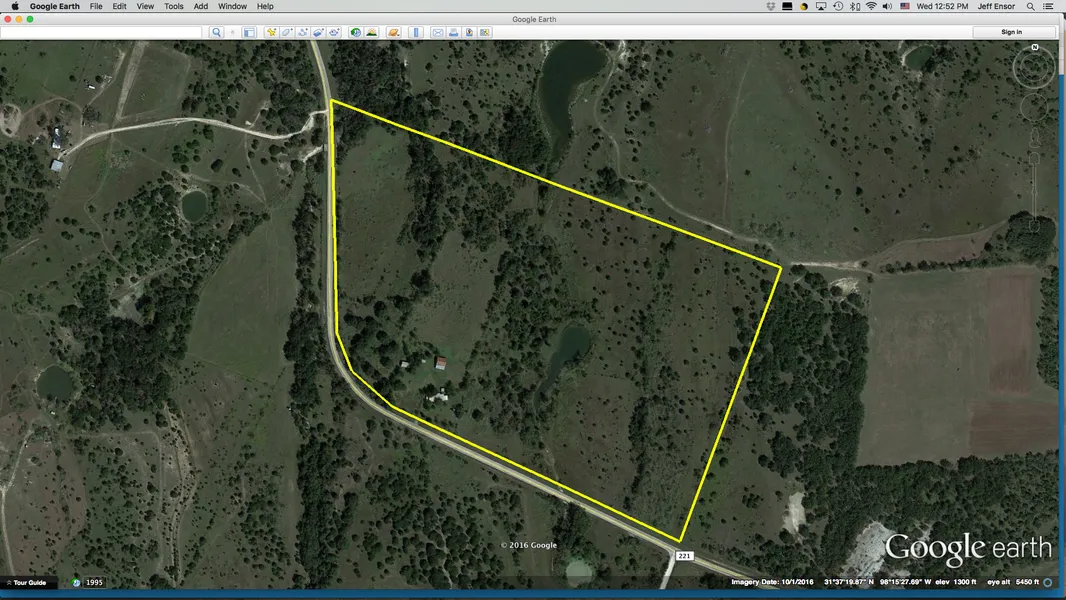Select the Add Path tool
This screenshot has width=1066, height=600.
[x=302, y=32]
